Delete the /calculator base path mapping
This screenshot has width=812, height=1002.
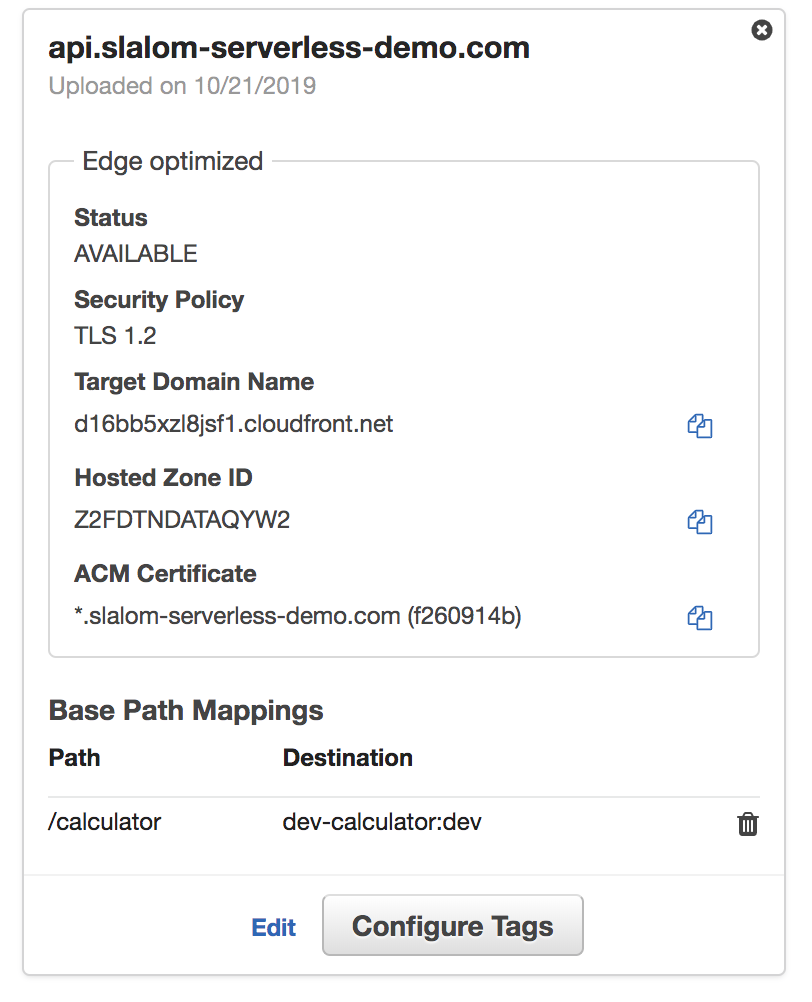(x=747, y=824)
